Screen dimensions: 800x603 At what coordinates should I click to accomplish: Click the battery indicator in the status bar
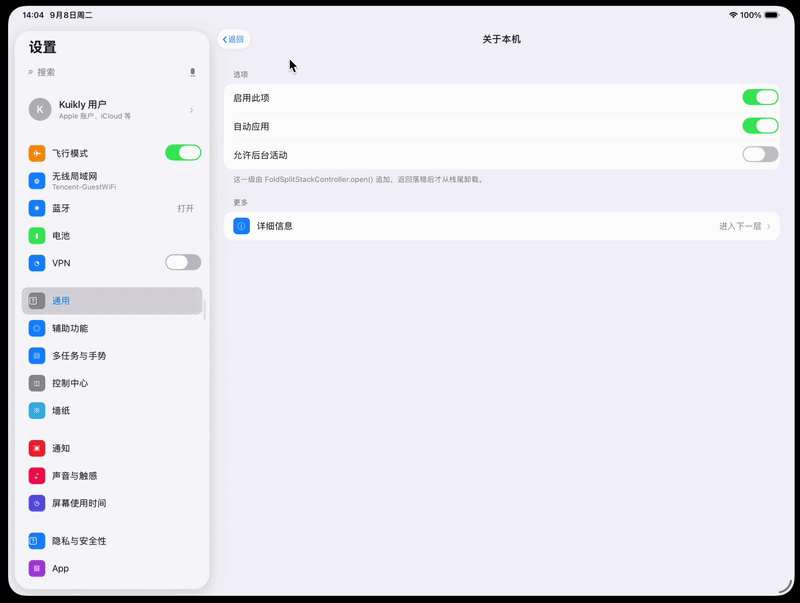772,15
